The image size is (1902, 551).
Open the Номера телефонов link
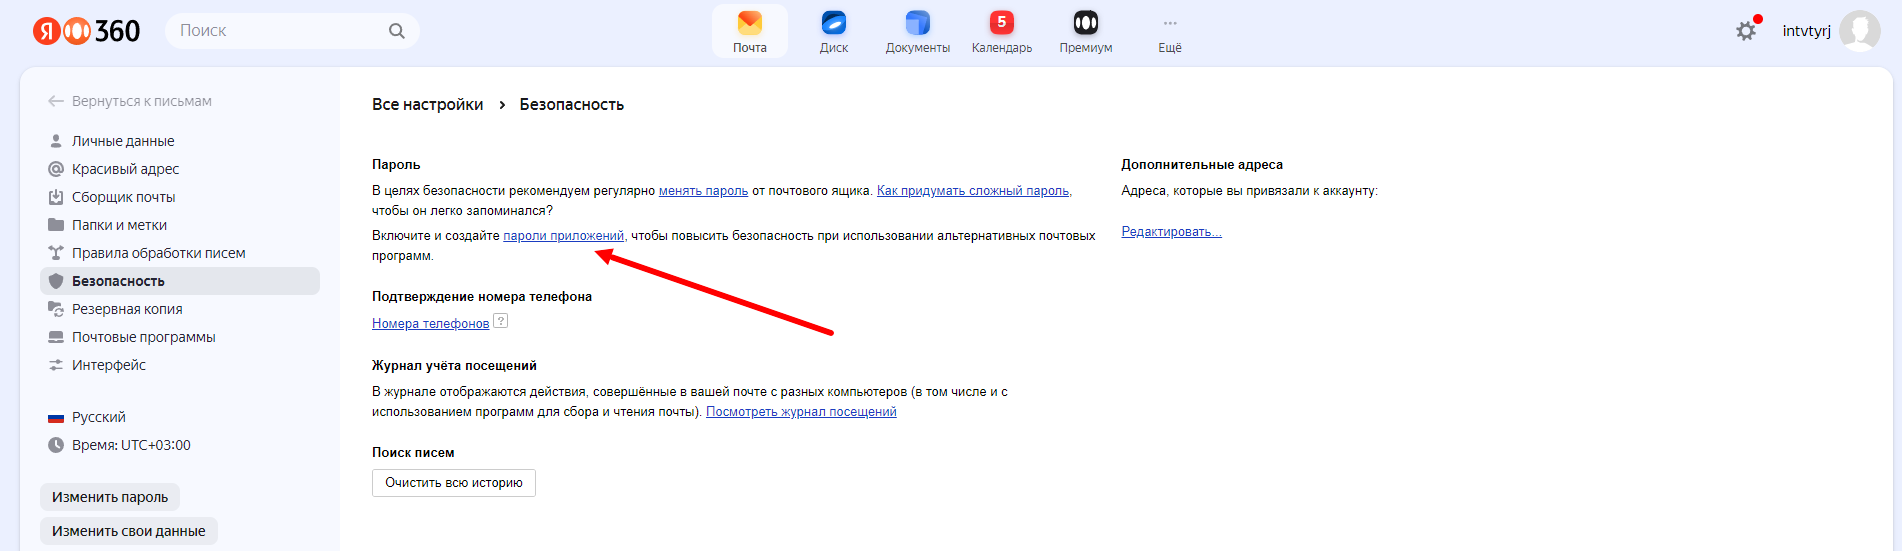point(431,324)
